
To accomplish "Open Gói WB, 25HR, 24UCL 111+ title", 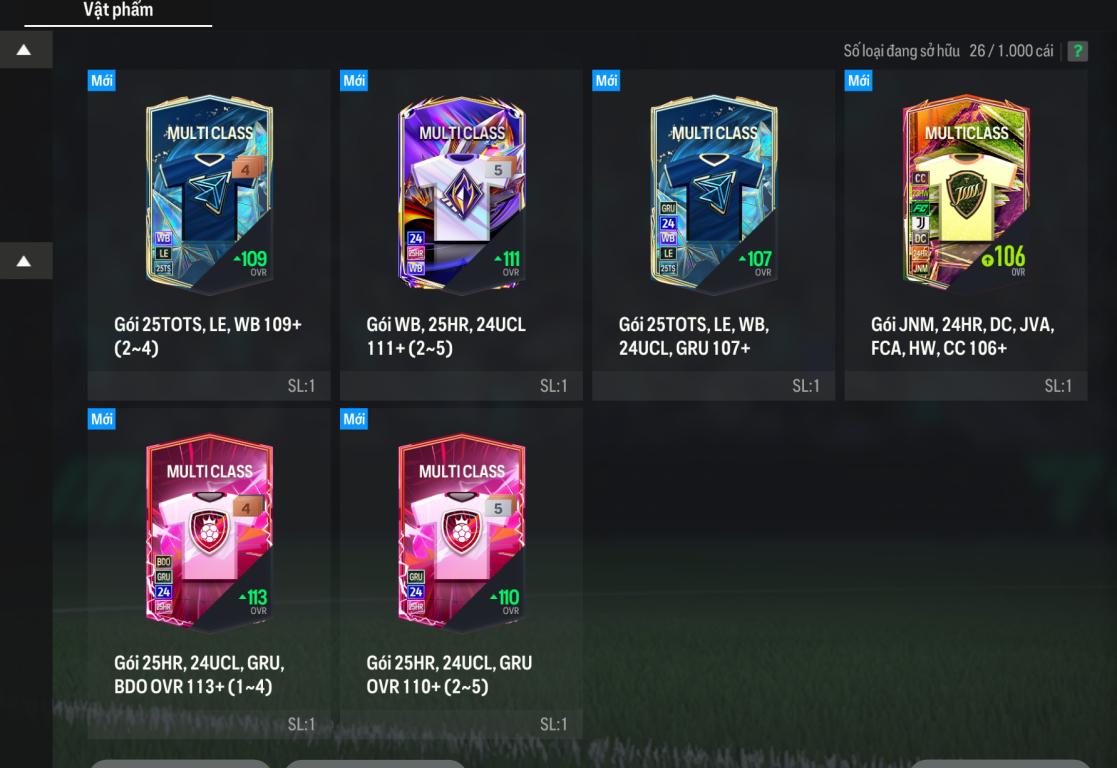I will (447, 336).
